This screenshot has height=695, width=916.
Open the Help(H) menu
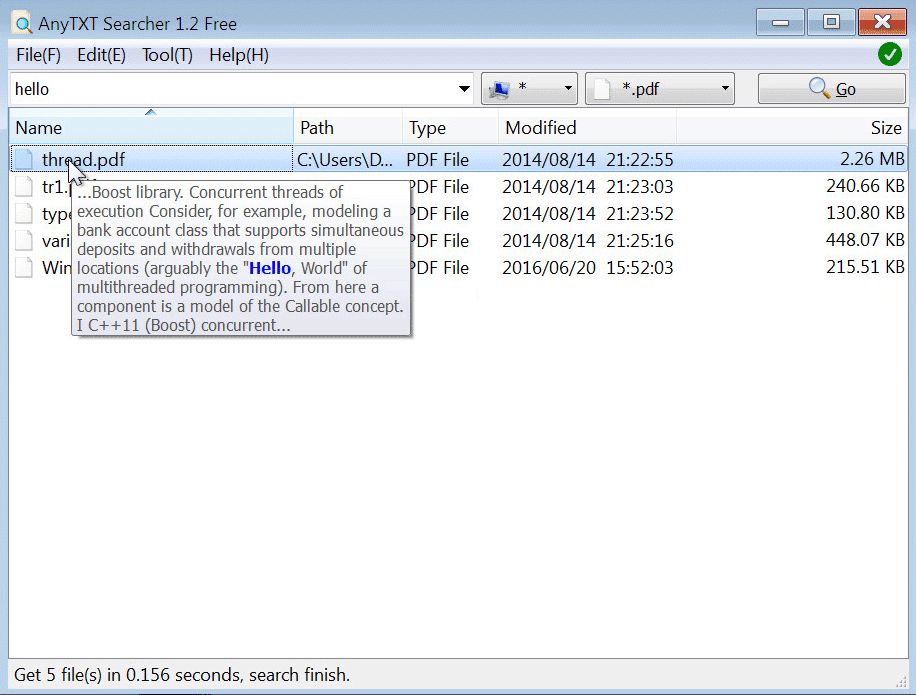pos(239,55)
